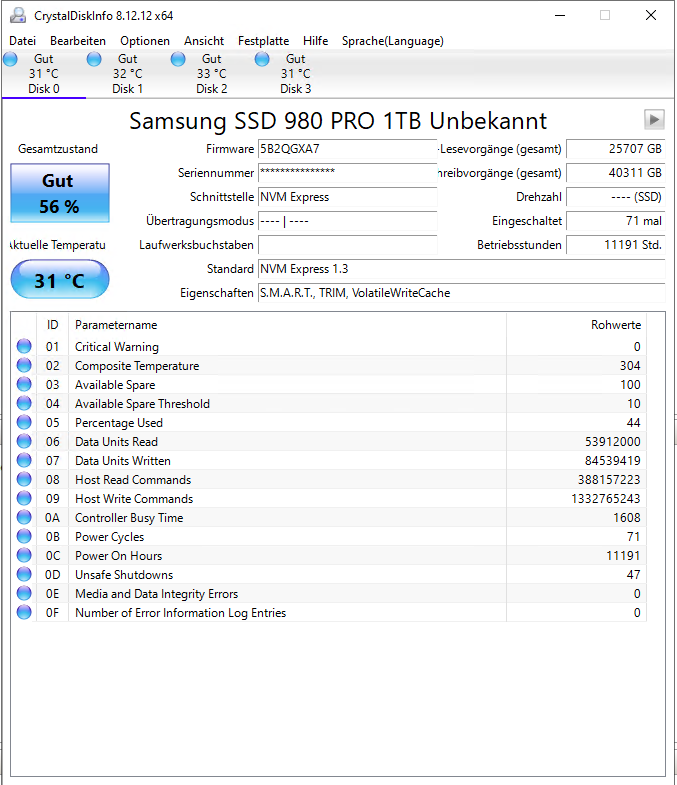Open the Festplatte menu

(x=263, y=41)
